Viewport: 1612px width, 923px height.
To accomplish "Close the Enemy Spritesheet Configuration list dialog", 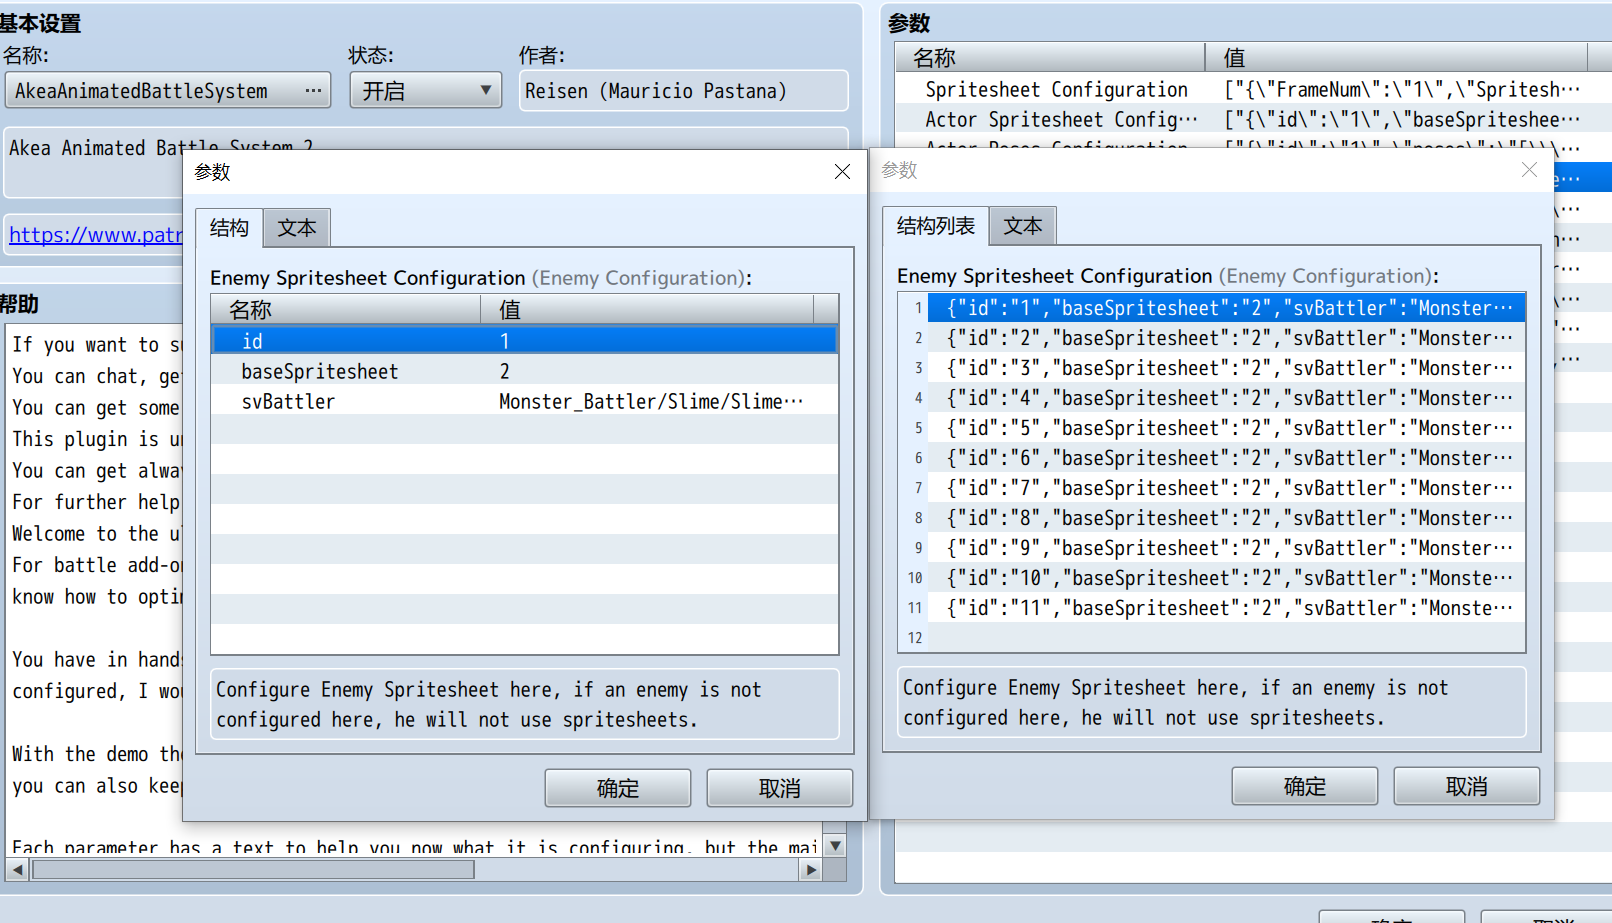I will [1529, 170].
